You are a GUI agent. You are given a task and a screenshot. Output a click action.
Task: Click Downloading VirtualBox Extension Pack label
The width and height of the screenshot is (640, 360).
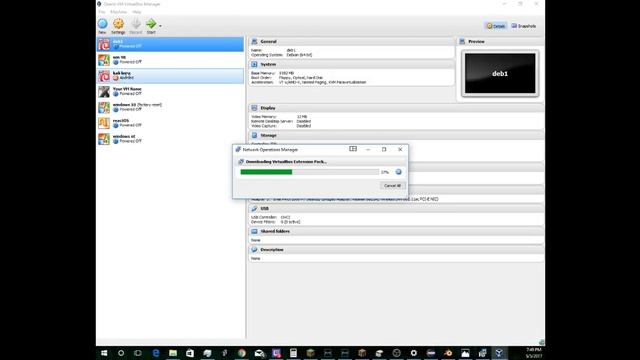286,162
